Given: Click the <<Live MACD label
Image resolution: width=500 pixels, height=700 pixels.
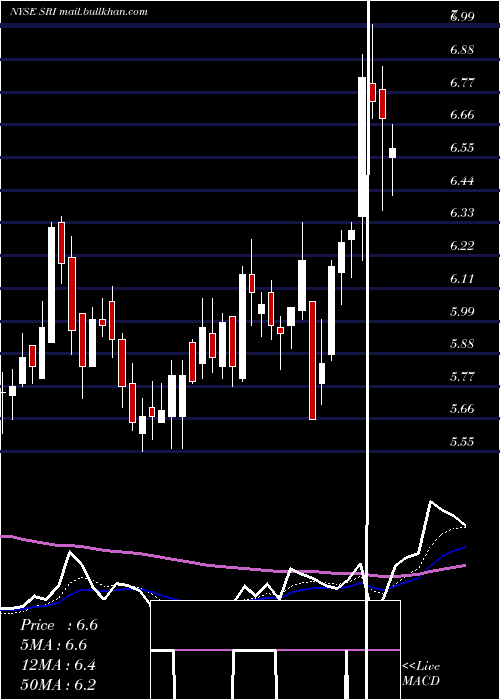Looking at the screenshot, I should (x=421, y=673).
